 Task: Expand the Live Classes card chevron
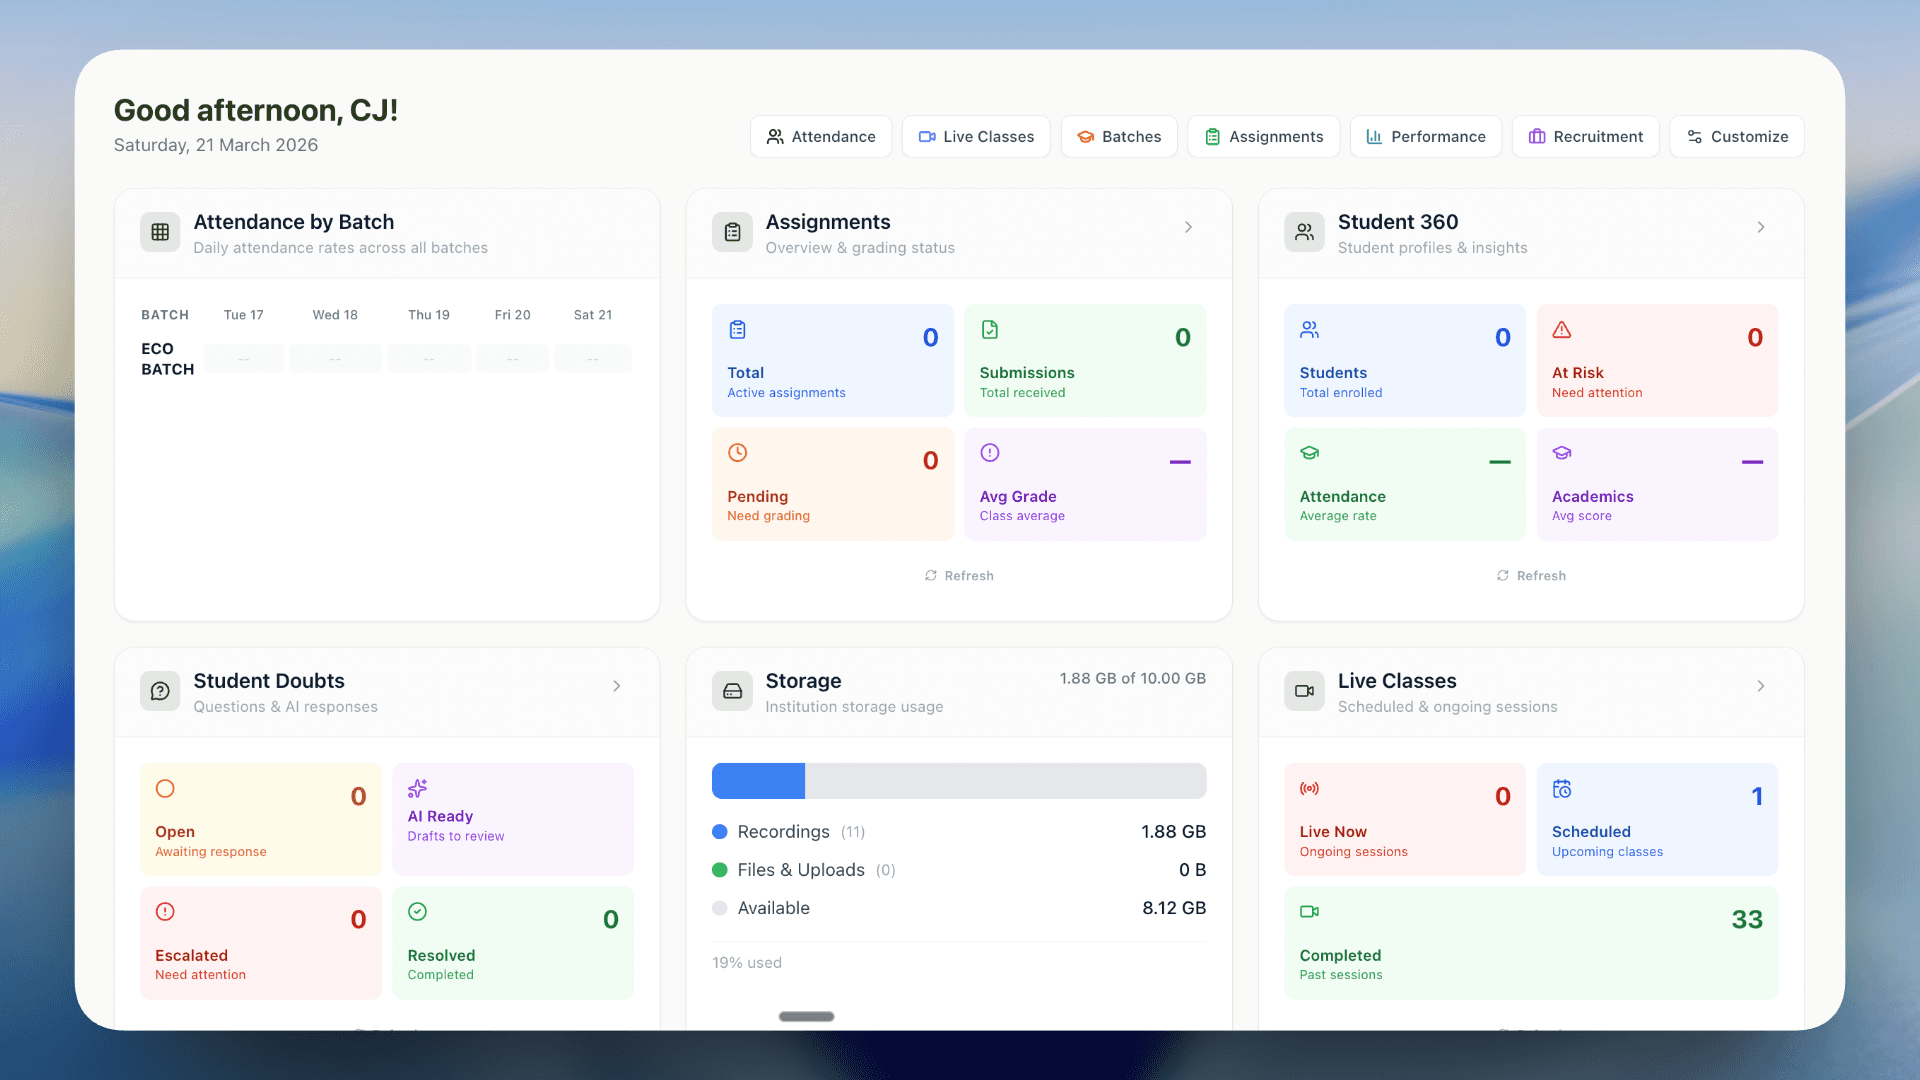point(1760,686)
